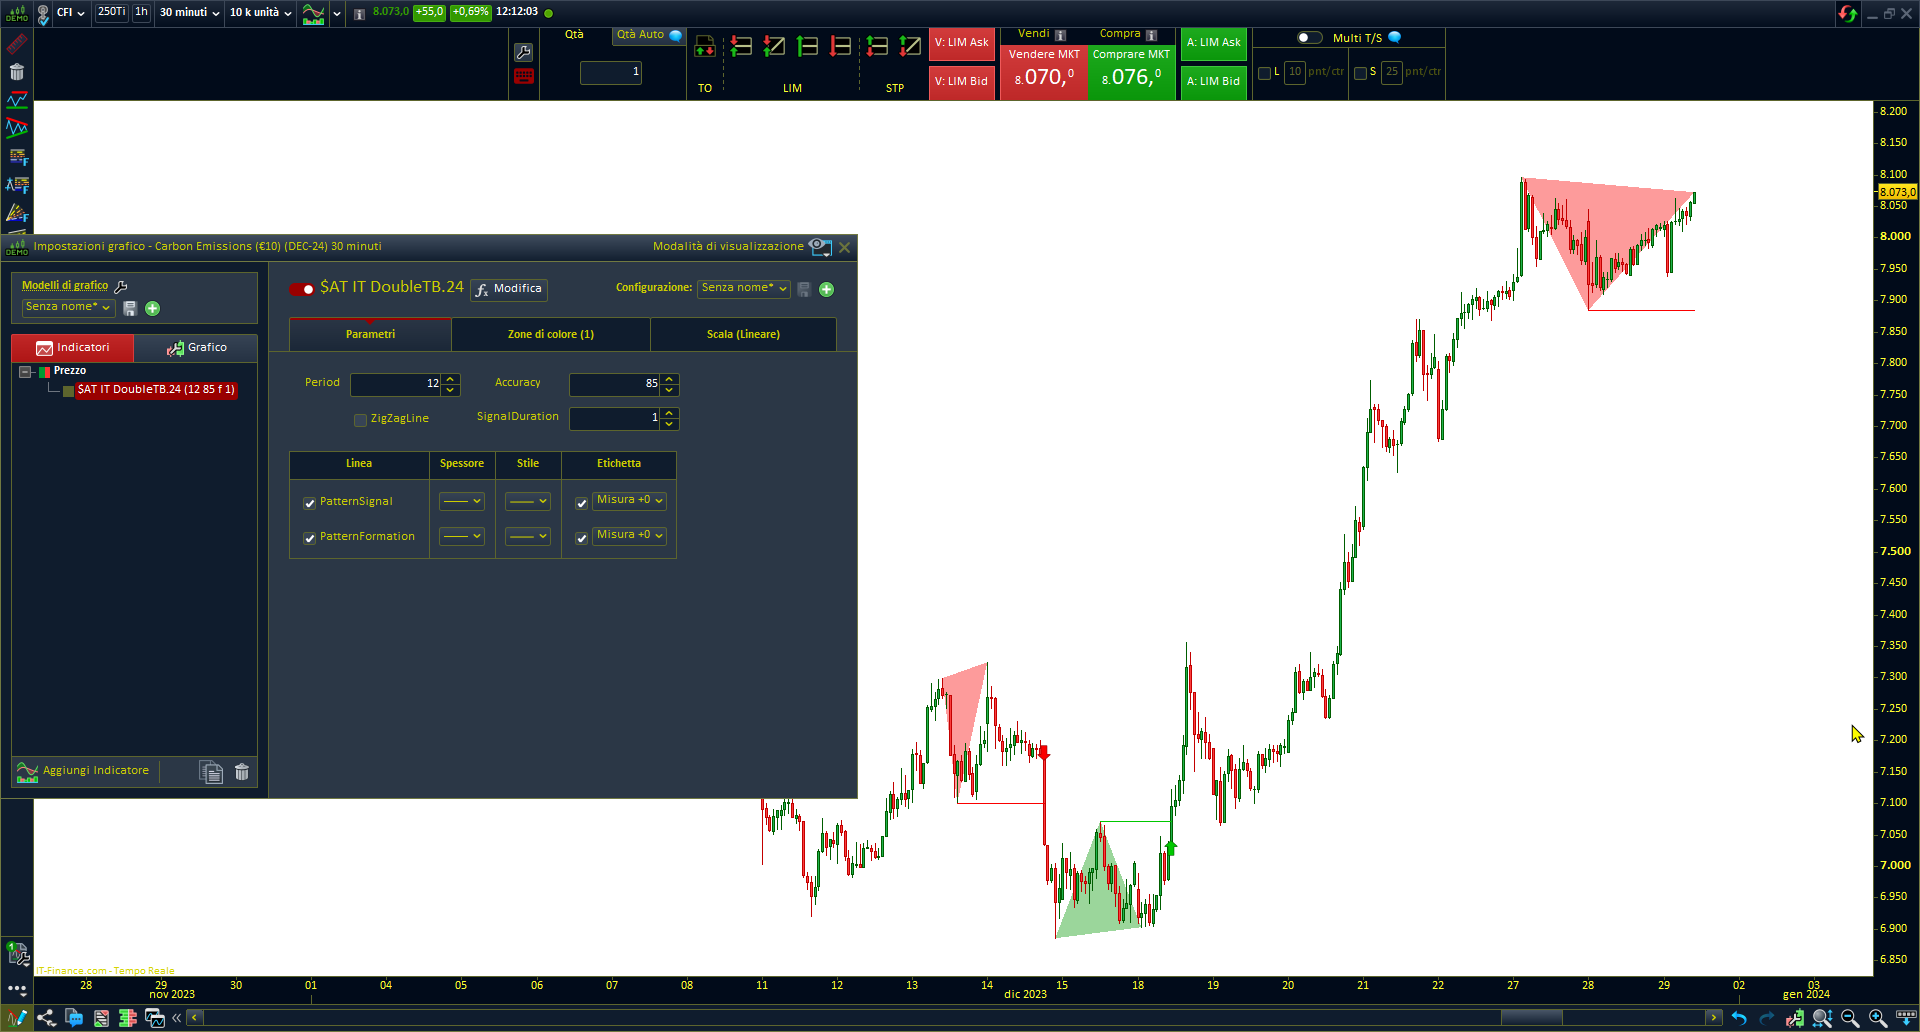Click Aggiungi Indicatore button
Screen dimensions: 1920x1032
(83, 771)
